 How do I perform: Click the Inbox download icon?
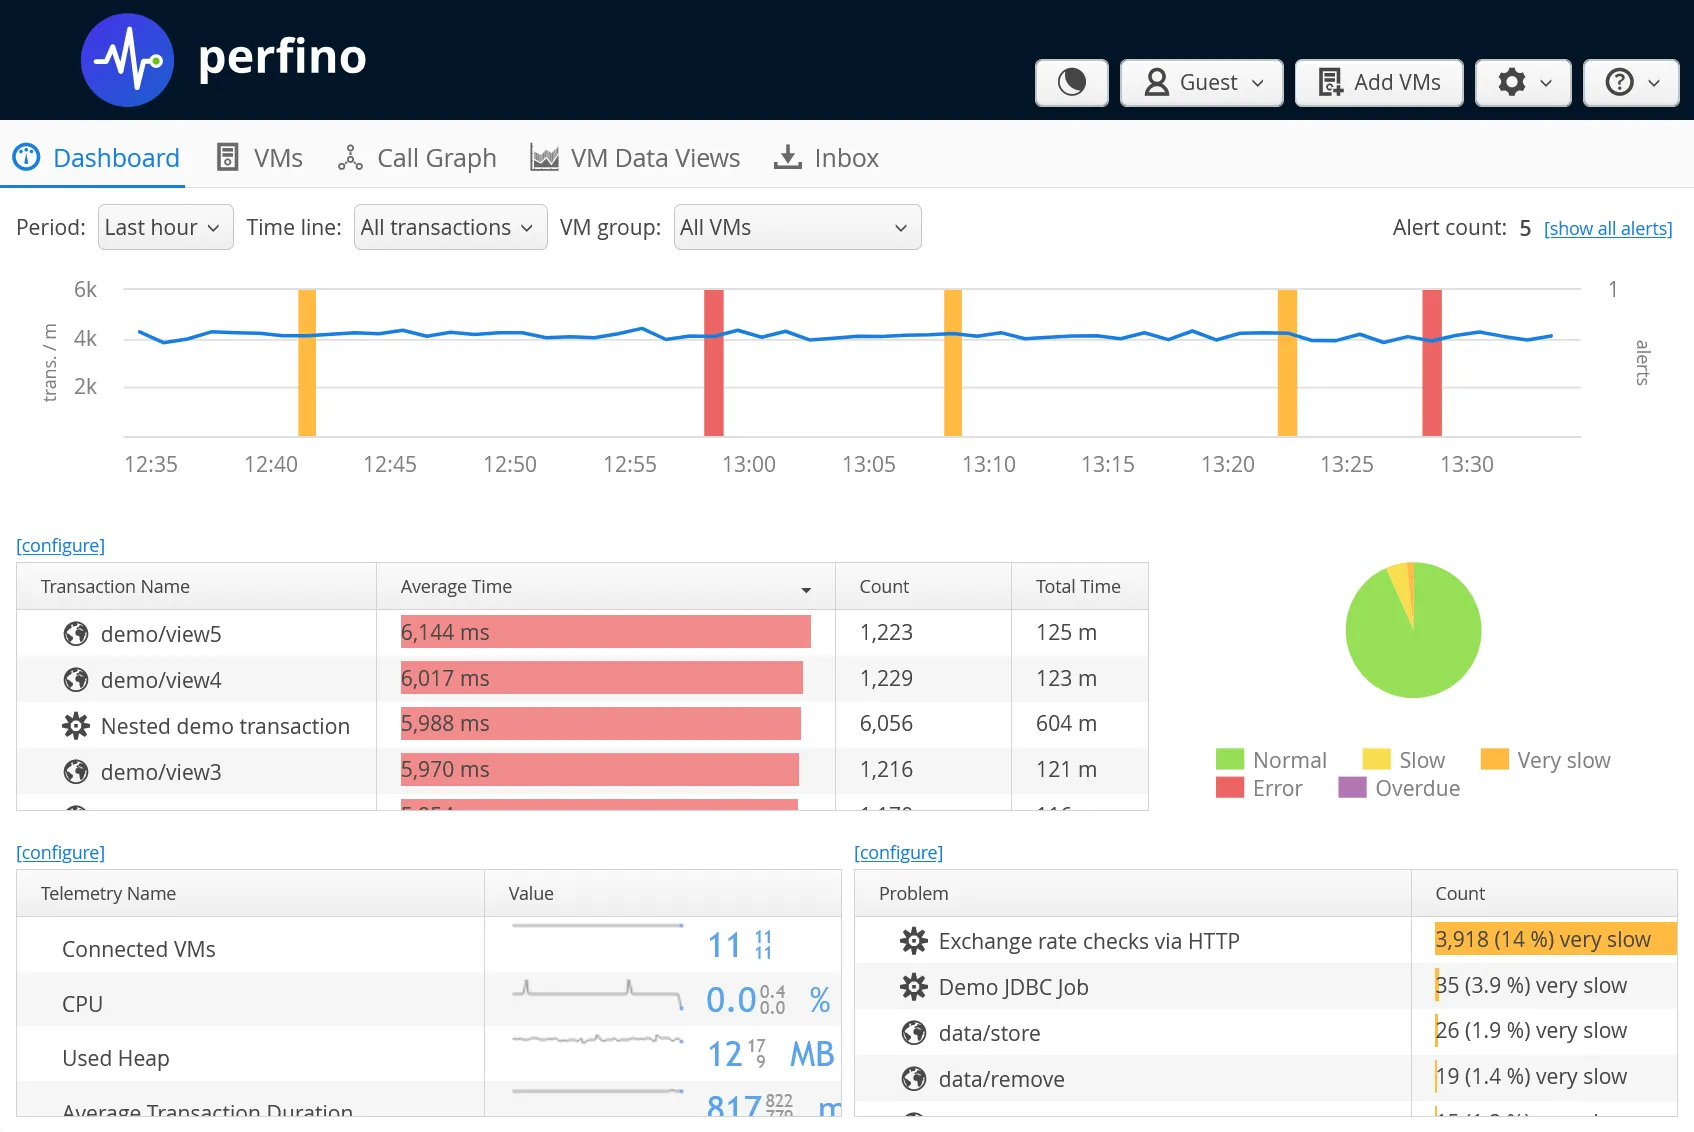[x=788, y=158]
